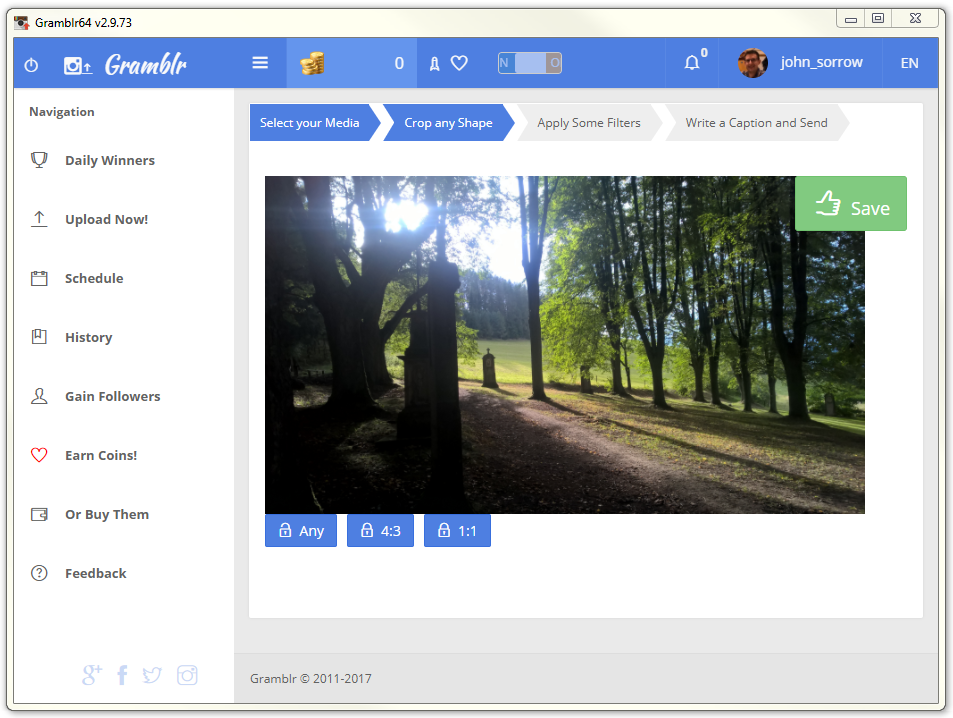
Task: Click the trophy icon beside Daily Winners
Action: pos(39,160)
